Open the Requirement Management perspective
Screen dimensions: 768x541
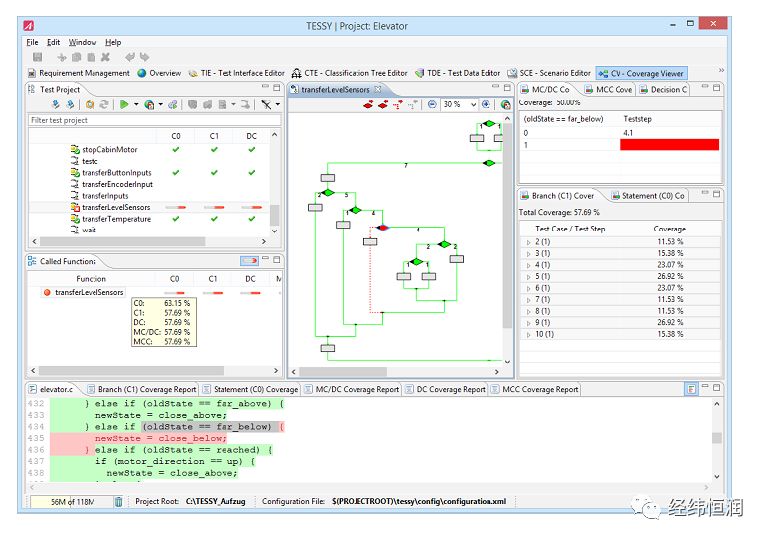79,73
